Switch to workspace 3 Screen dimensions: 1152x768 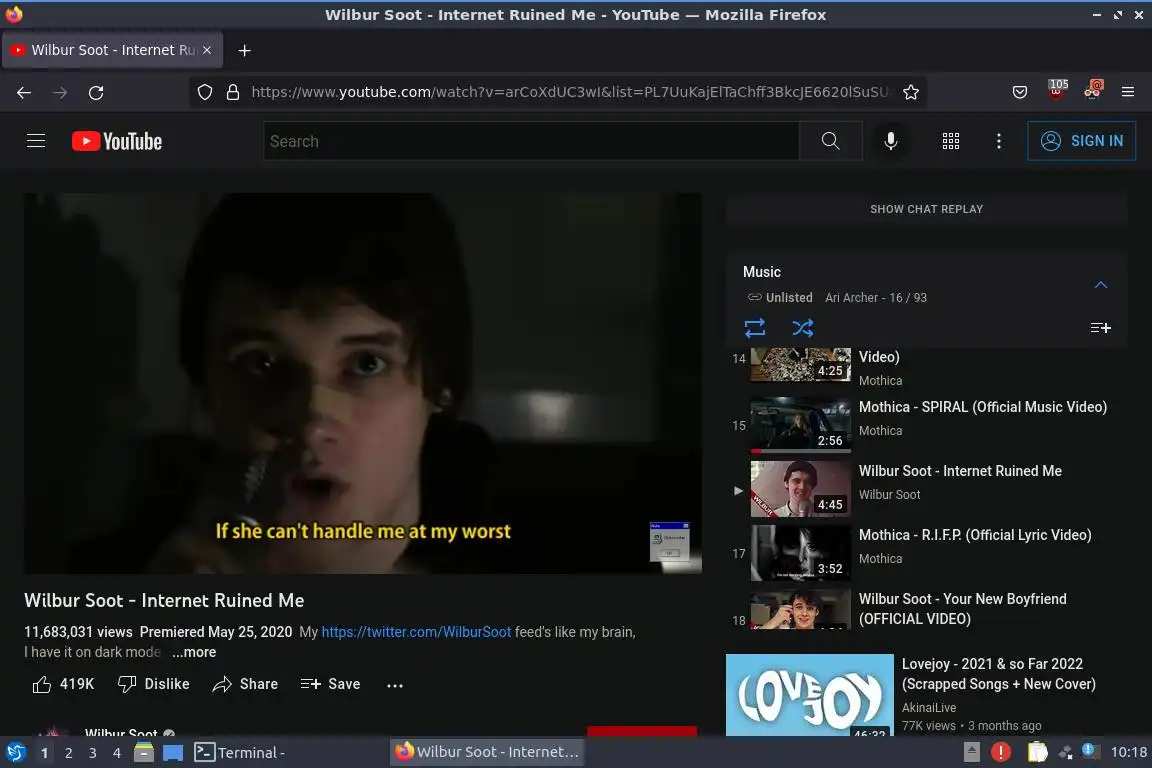[x=93, y=753]
